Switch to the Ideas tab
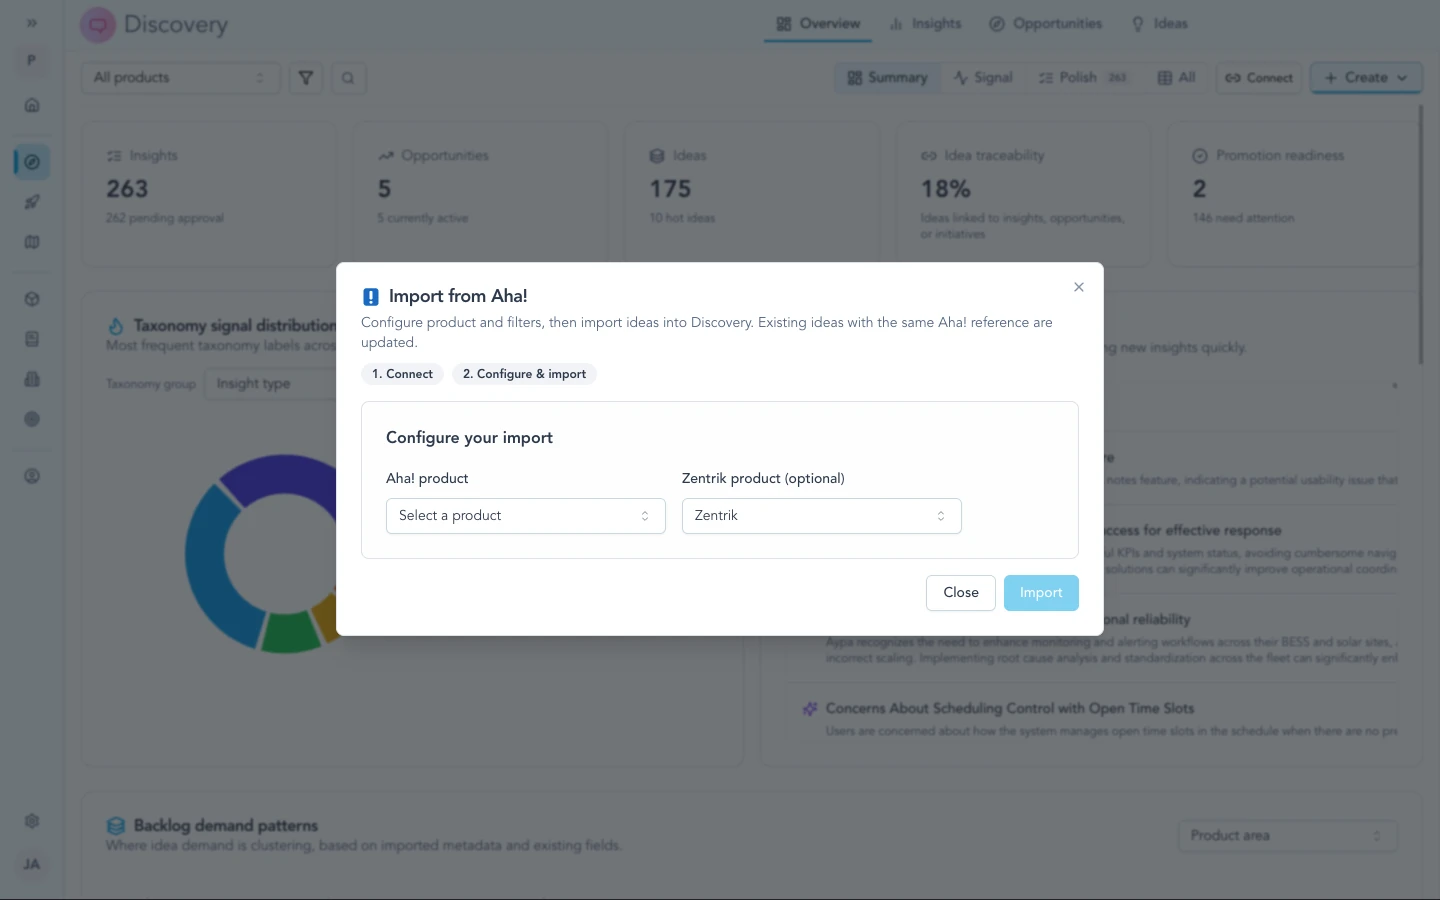Image resolution: width=1440 pixels, height=900 pixels. tap(1159, 23)
